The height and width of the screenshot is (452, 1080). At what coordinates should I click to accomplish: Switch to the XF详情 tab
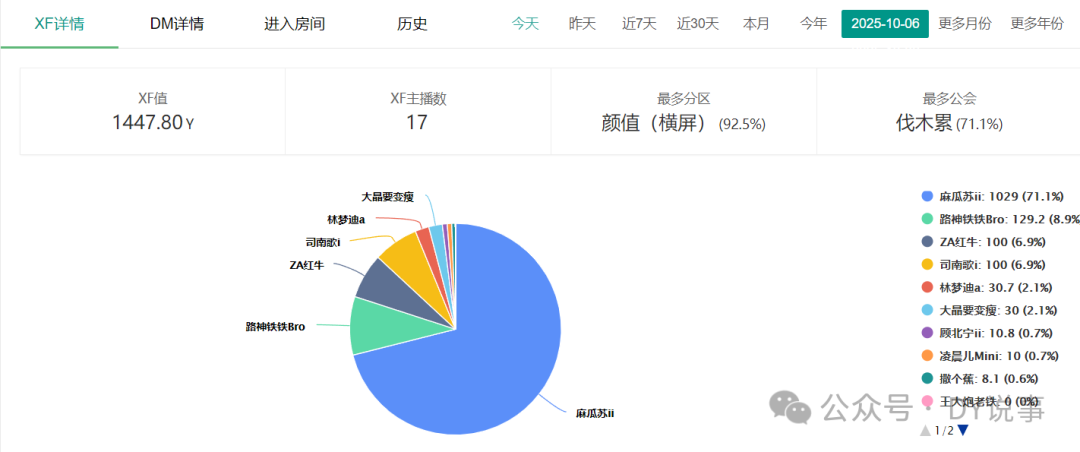59,24
